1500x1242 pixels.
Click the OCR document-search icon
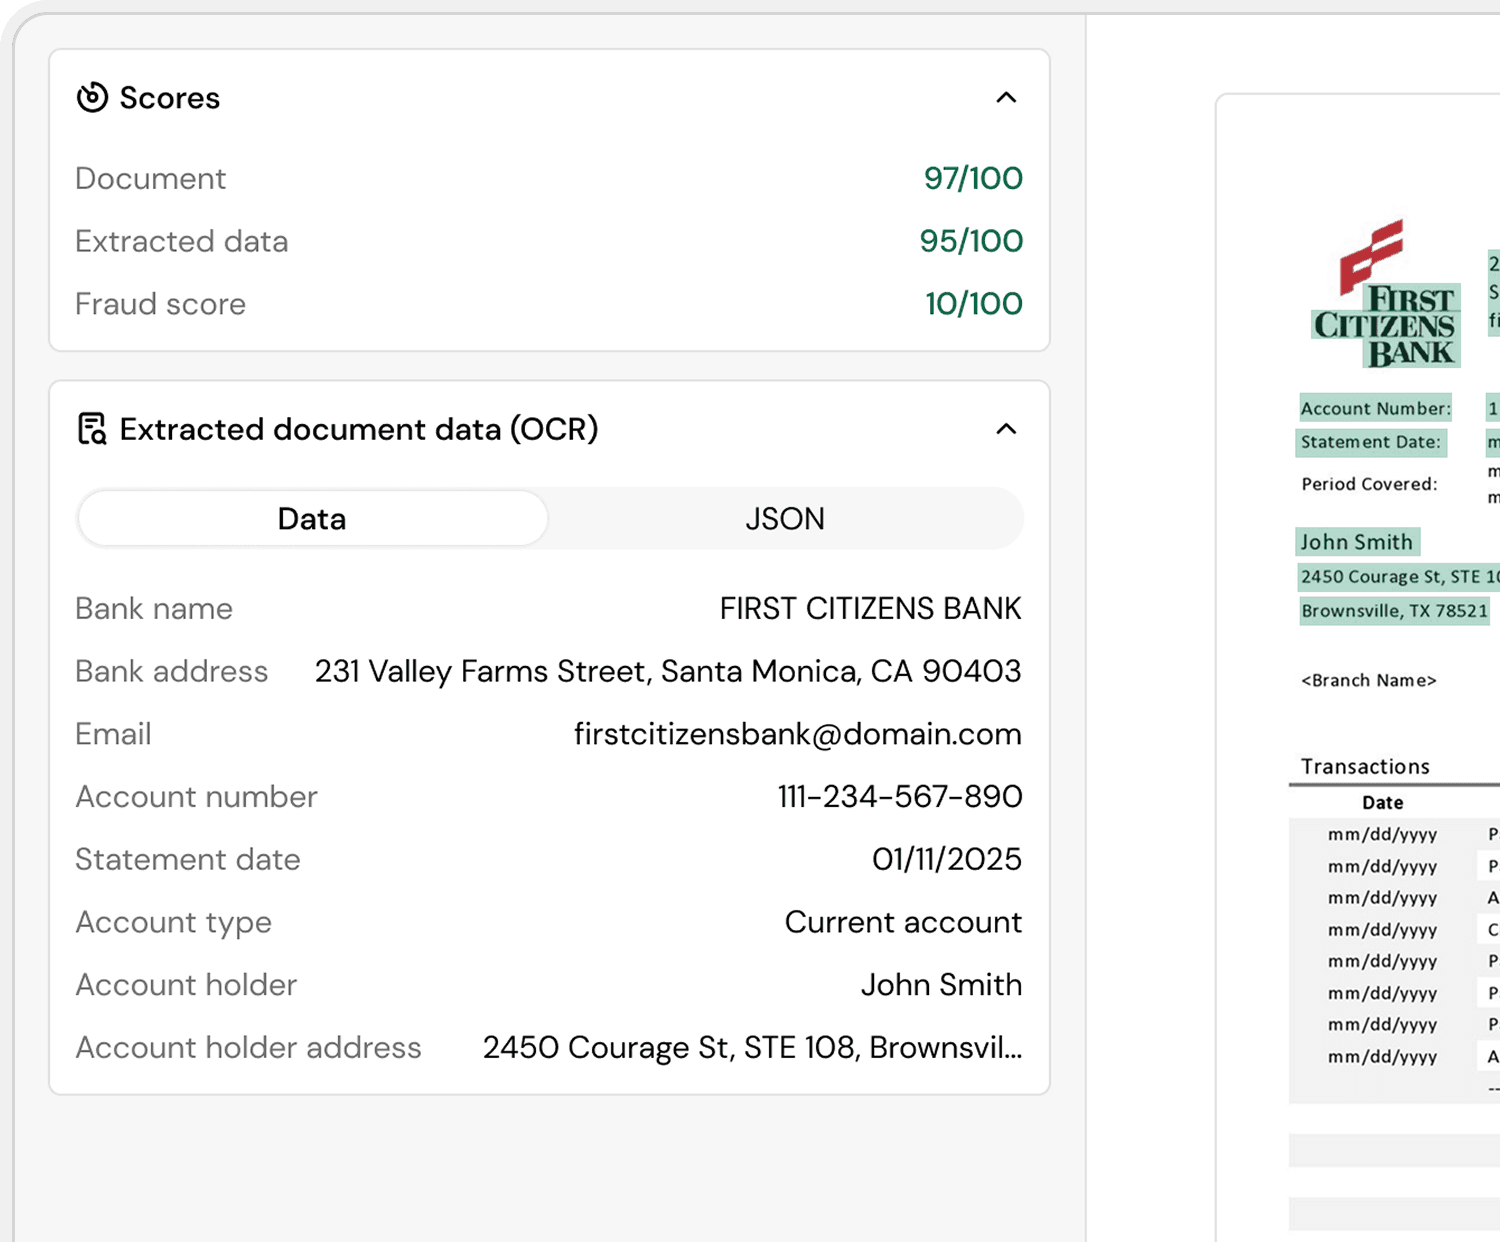[91, 429]
